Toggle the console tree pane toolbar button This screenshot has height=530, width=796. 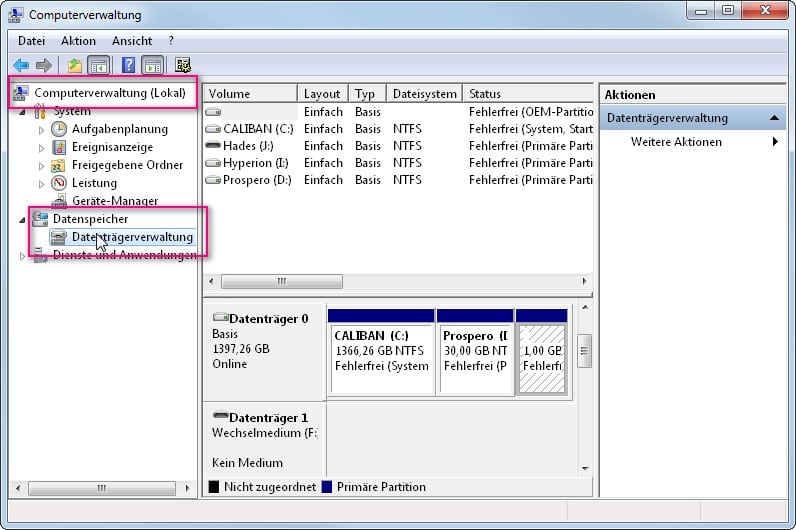(99, 66)
